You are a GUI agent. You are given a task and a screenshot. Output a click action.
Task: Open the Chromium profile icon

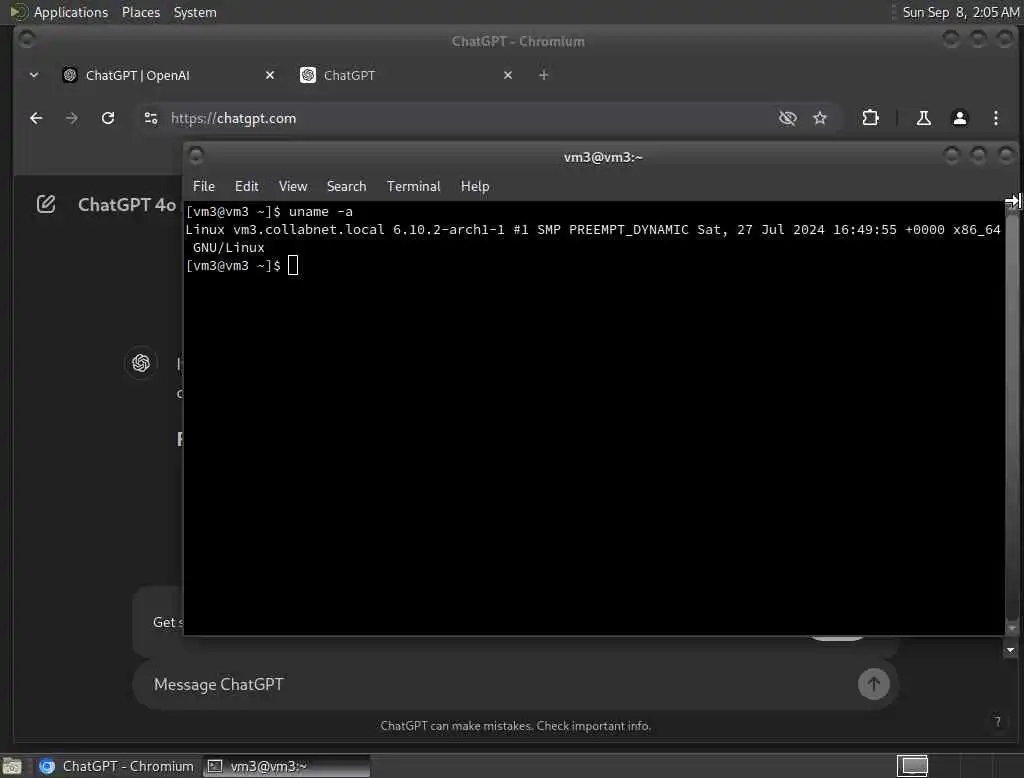[959, 118]
